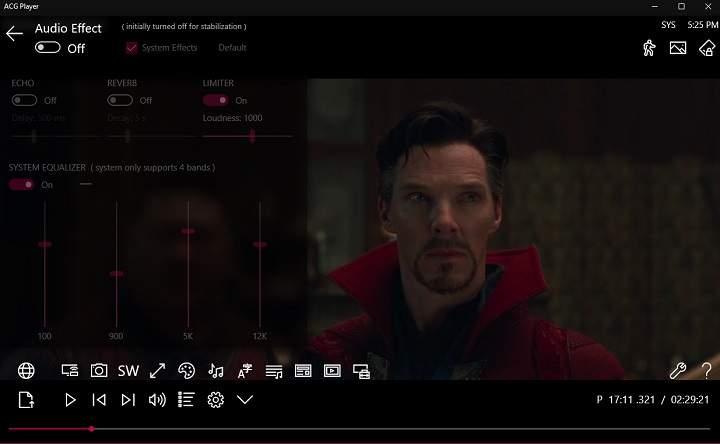Click the playback time display 17:11 .321
This screenshot has height=444, width=720.
click(x=632, y=400)
